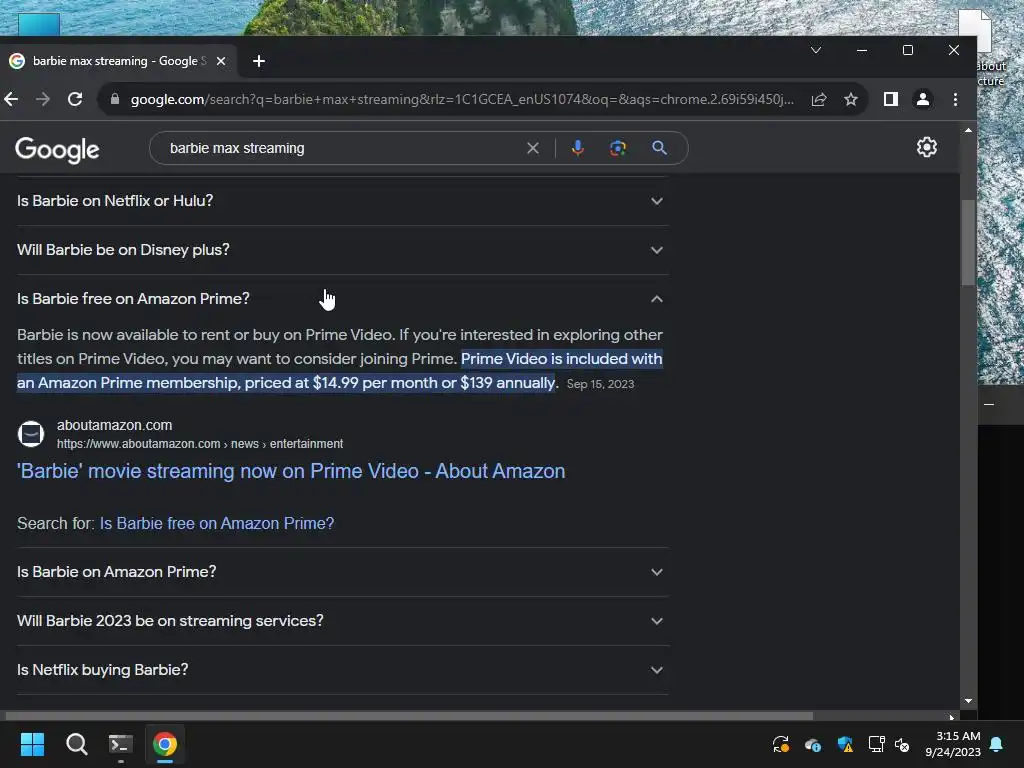Viewport: 1024px width, 768px height.
Task: Submit search with magnifier icon
Action: click(x=660, y=148)
